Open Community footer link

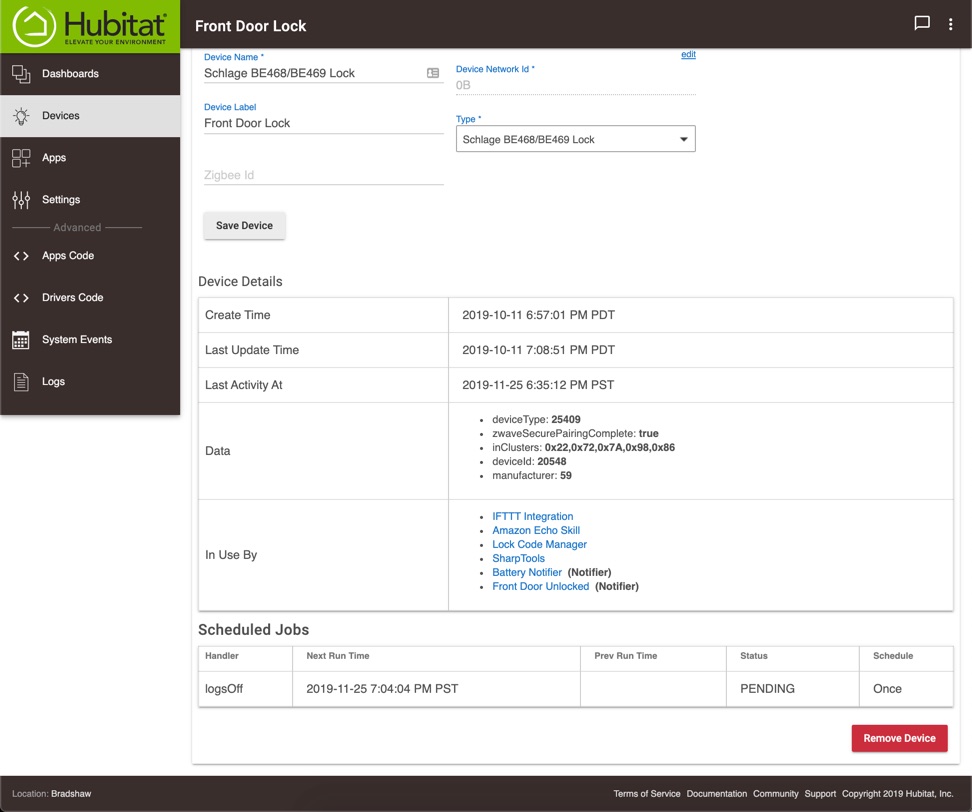[x=775, y=794]
